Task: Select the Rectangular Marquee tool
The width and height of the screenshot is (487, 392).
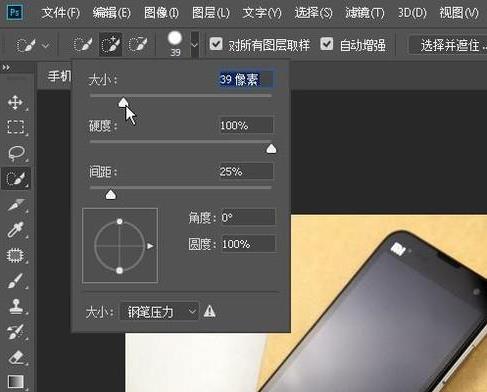Action: click(15, 127)
